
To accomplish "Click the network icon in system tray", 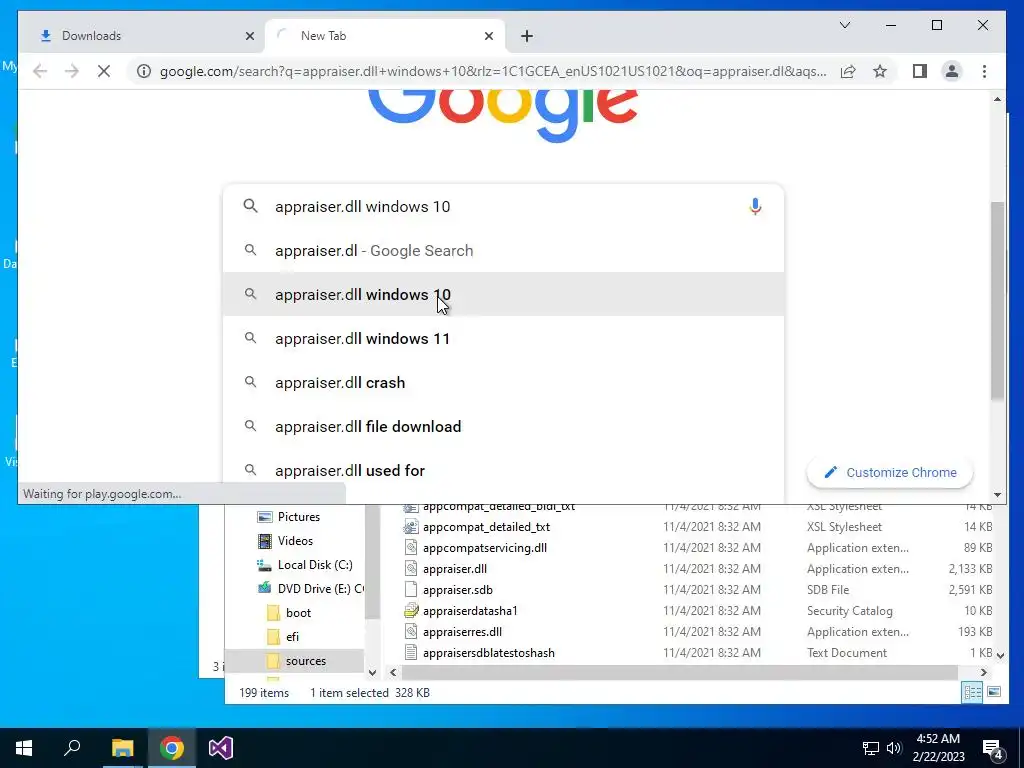I will pyautogui.click(x=871, y=748).
